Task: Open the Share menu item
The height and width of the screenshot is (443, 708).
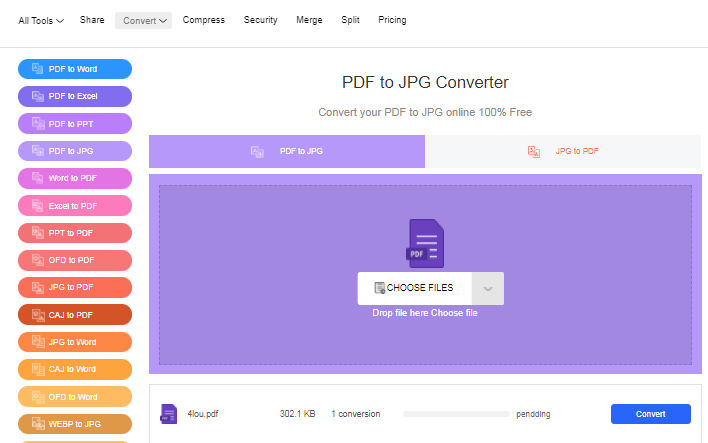Action: tap(92, 20)
